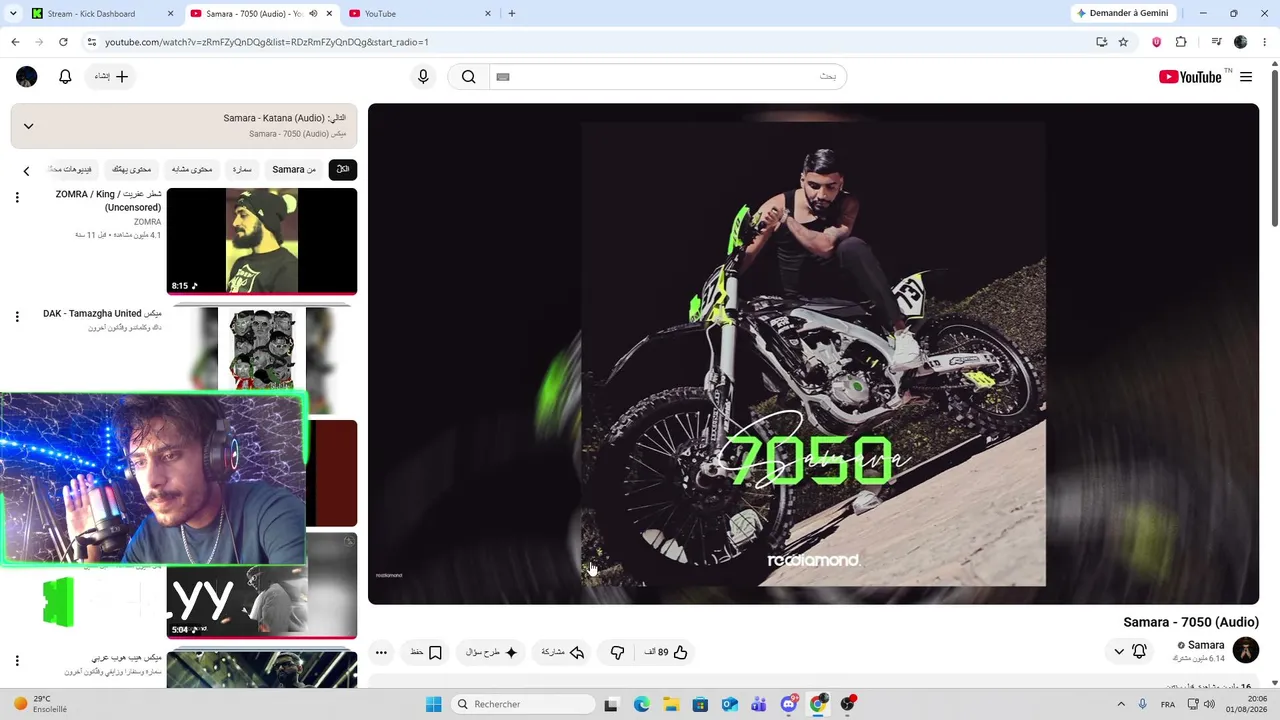Open more actions ellipsis below video
Viewport: 1280px width, 720px height.
point(381,652)
